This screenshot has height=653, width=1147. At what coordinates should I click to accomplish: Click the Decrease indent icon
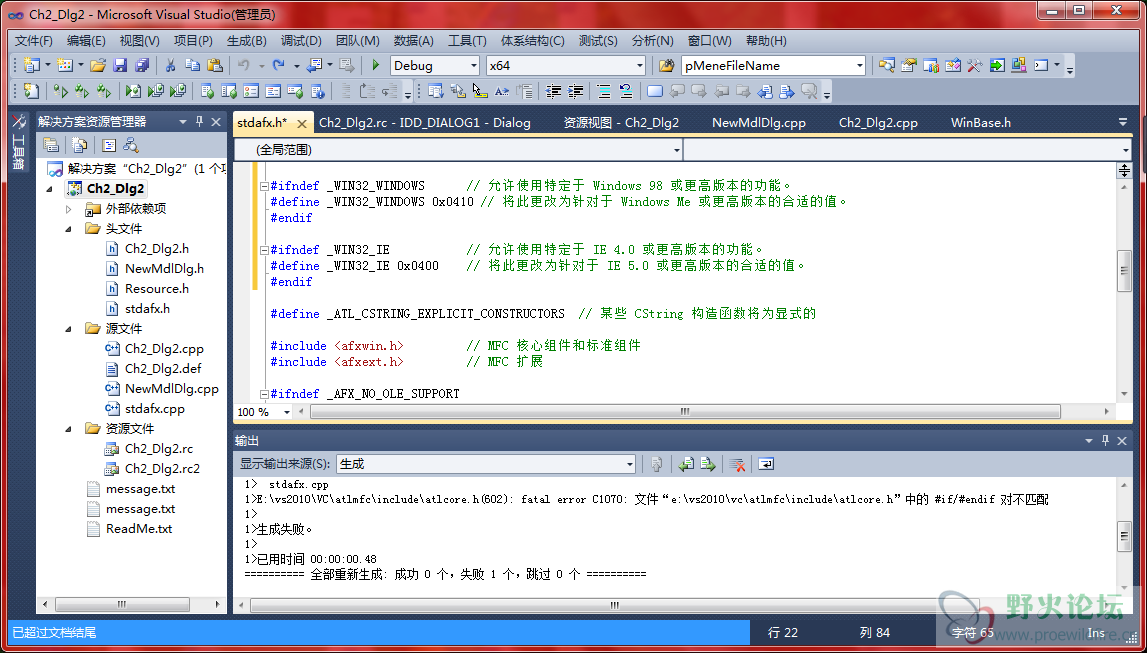click(553, 91)
